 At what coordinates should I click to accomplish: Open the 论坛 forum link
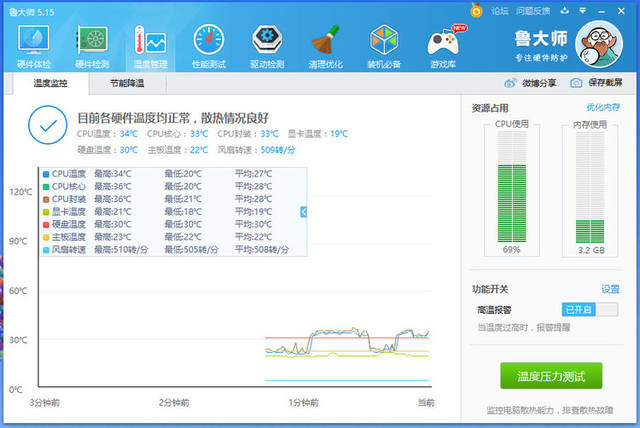tap(500, 11)
